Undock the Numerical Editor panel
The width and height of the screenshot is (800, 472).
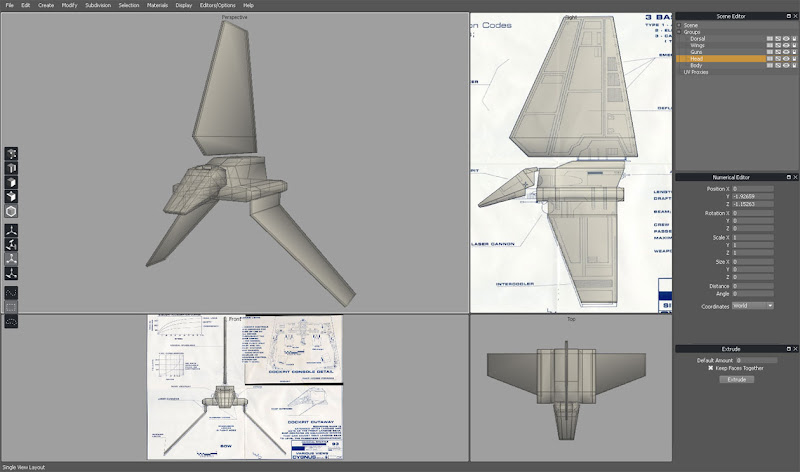click(x=788, y=177)
